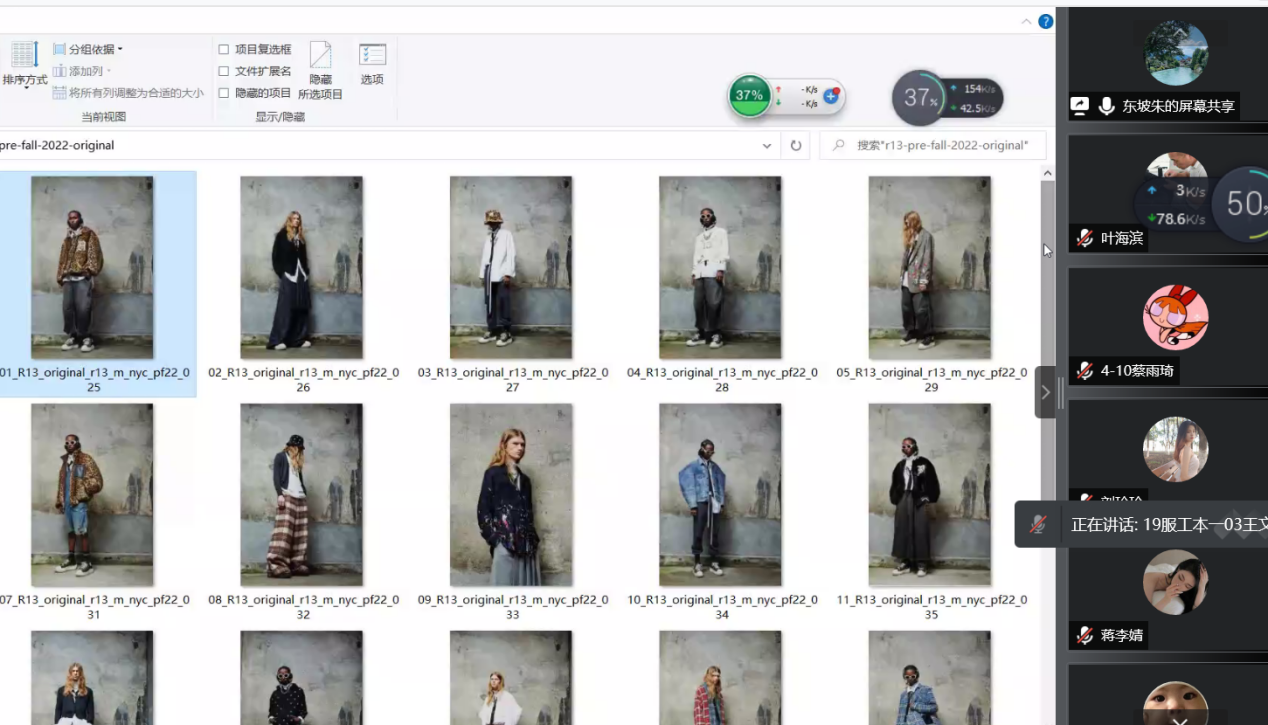Screen dimensions: 1268x725
Task: Open folder 选项 options
Action: 372,64
